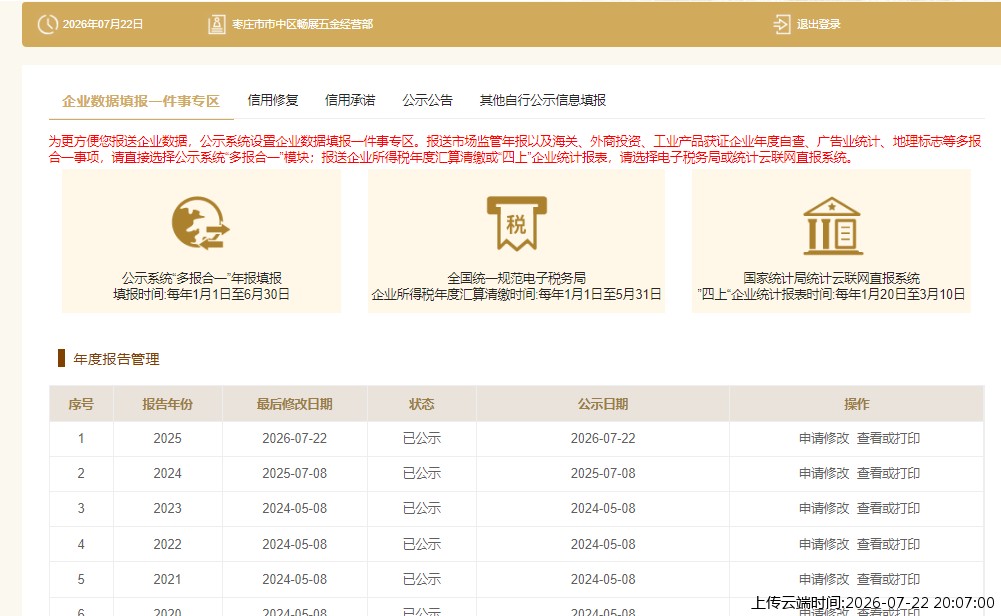Switch to the 信用承诺 tab

pos(350,100)
